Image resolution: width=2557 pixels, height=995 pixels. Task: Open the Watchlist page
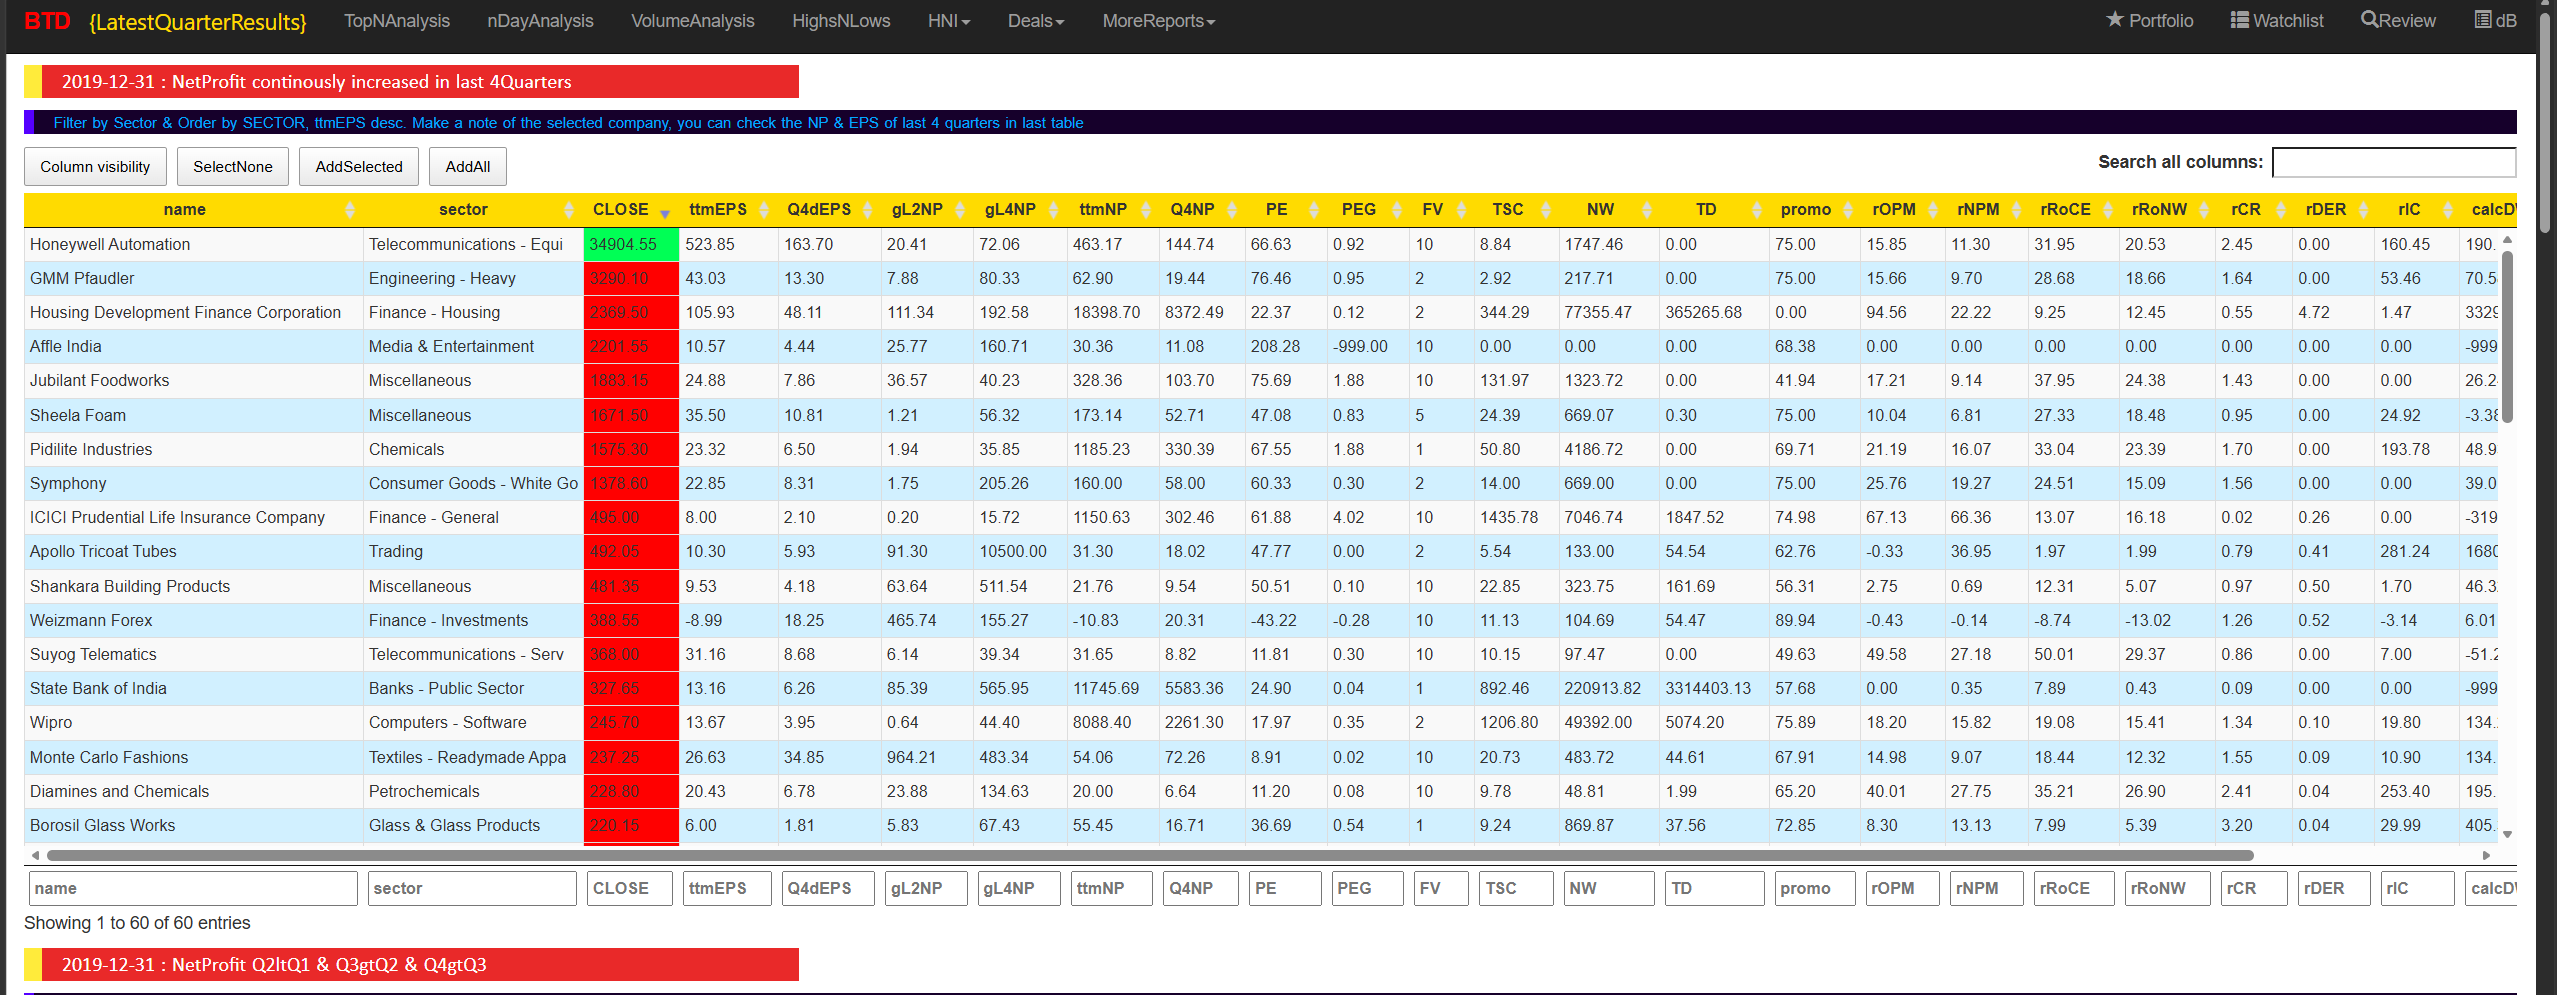point(2277,20)
